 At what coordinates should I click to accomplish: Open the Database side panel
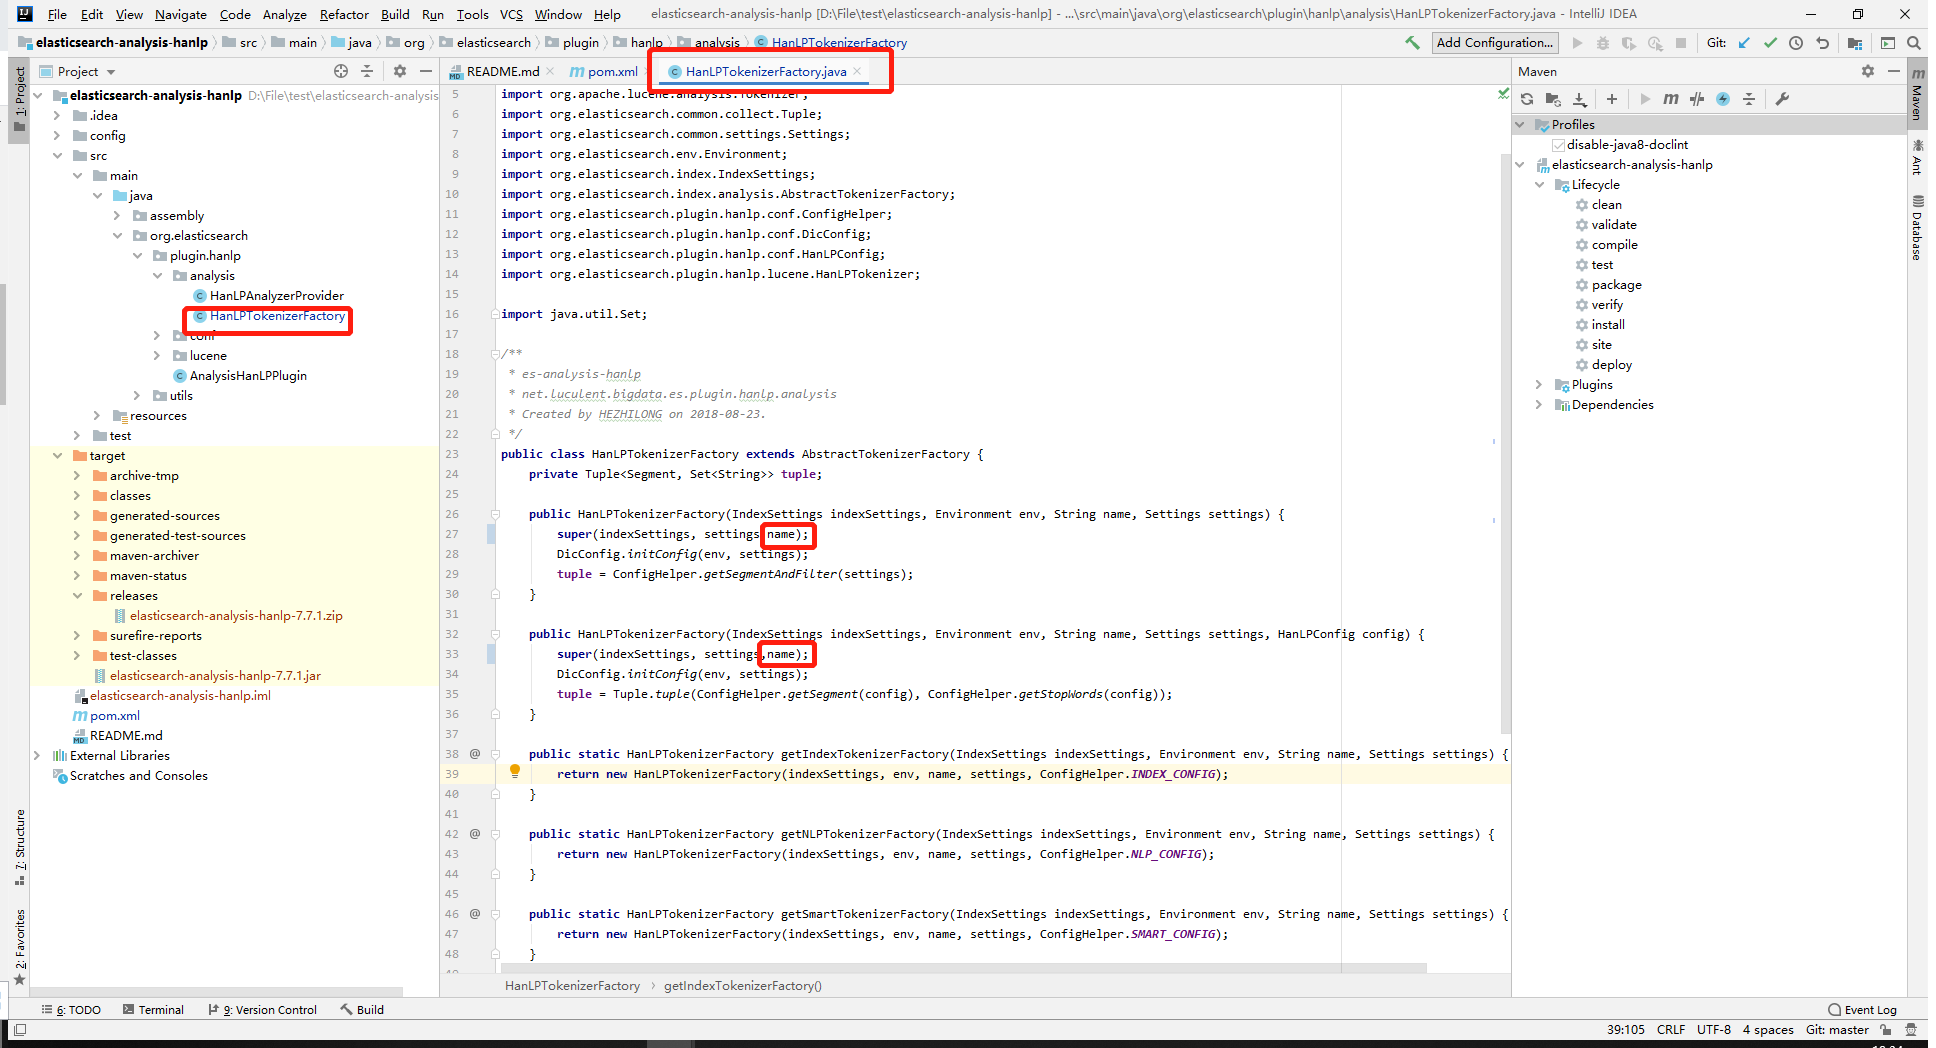tap(1917, 229)
